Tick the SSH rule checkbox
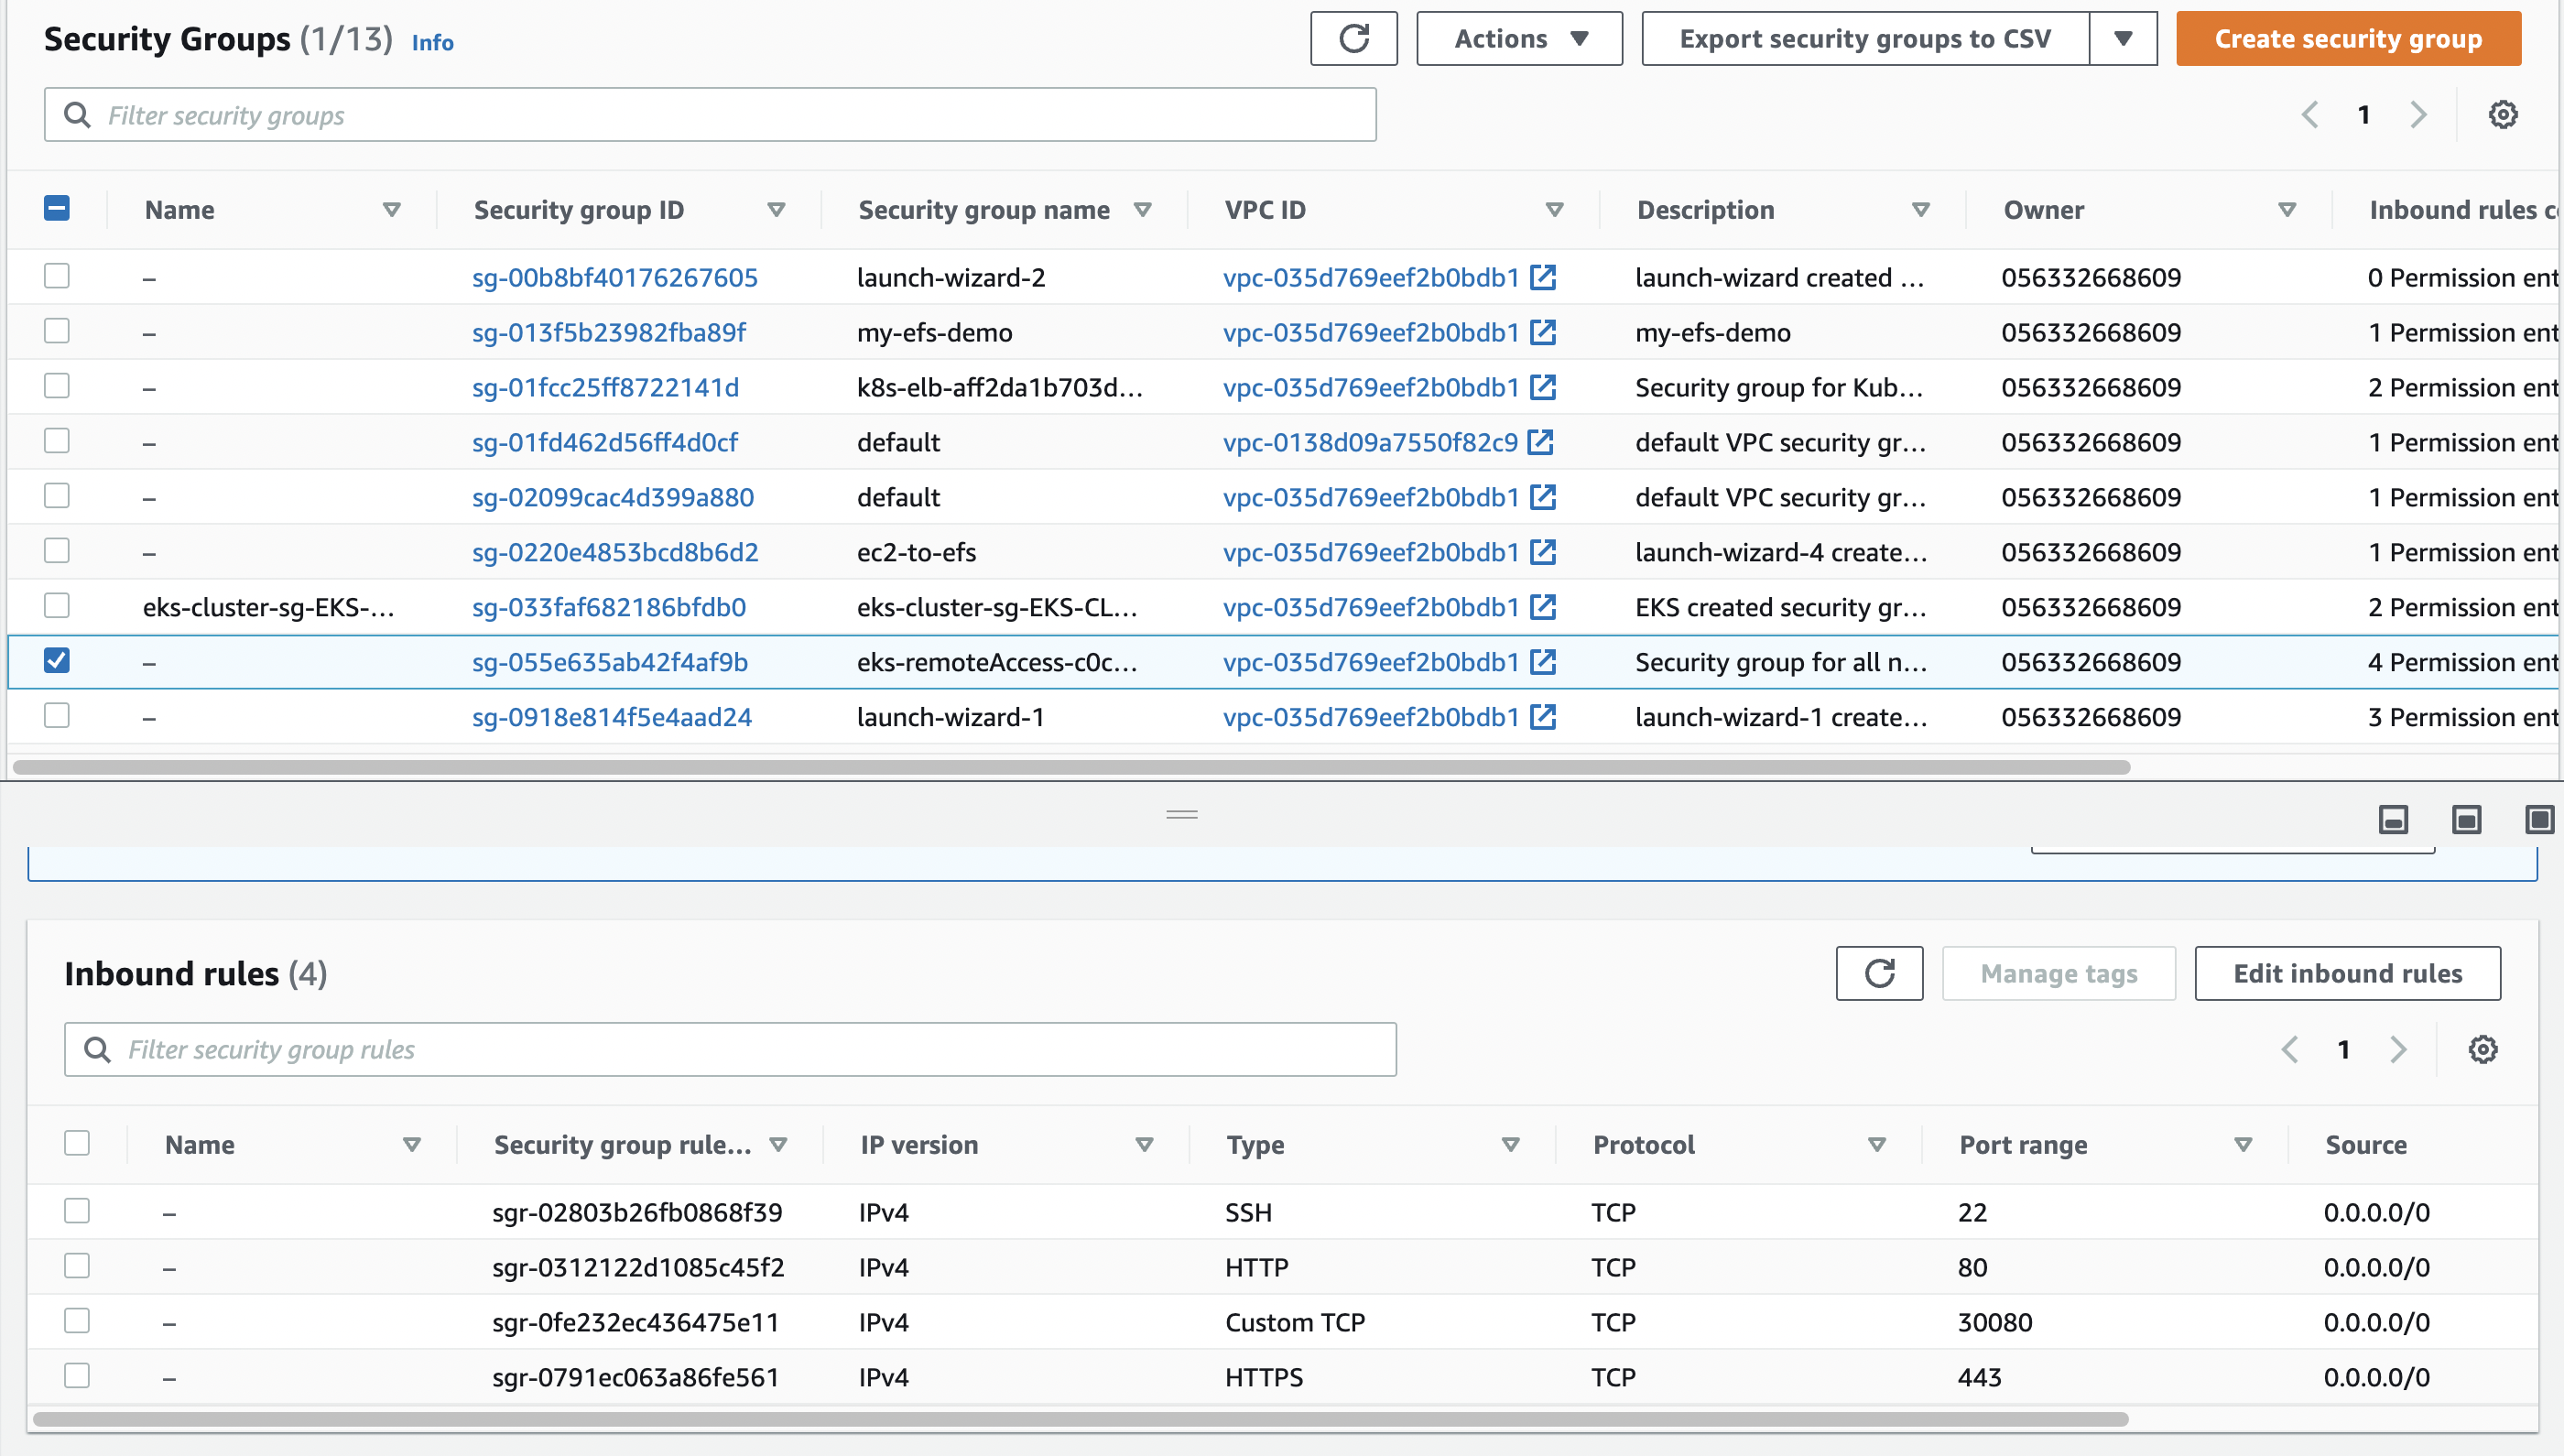 tap(77, 1211)
